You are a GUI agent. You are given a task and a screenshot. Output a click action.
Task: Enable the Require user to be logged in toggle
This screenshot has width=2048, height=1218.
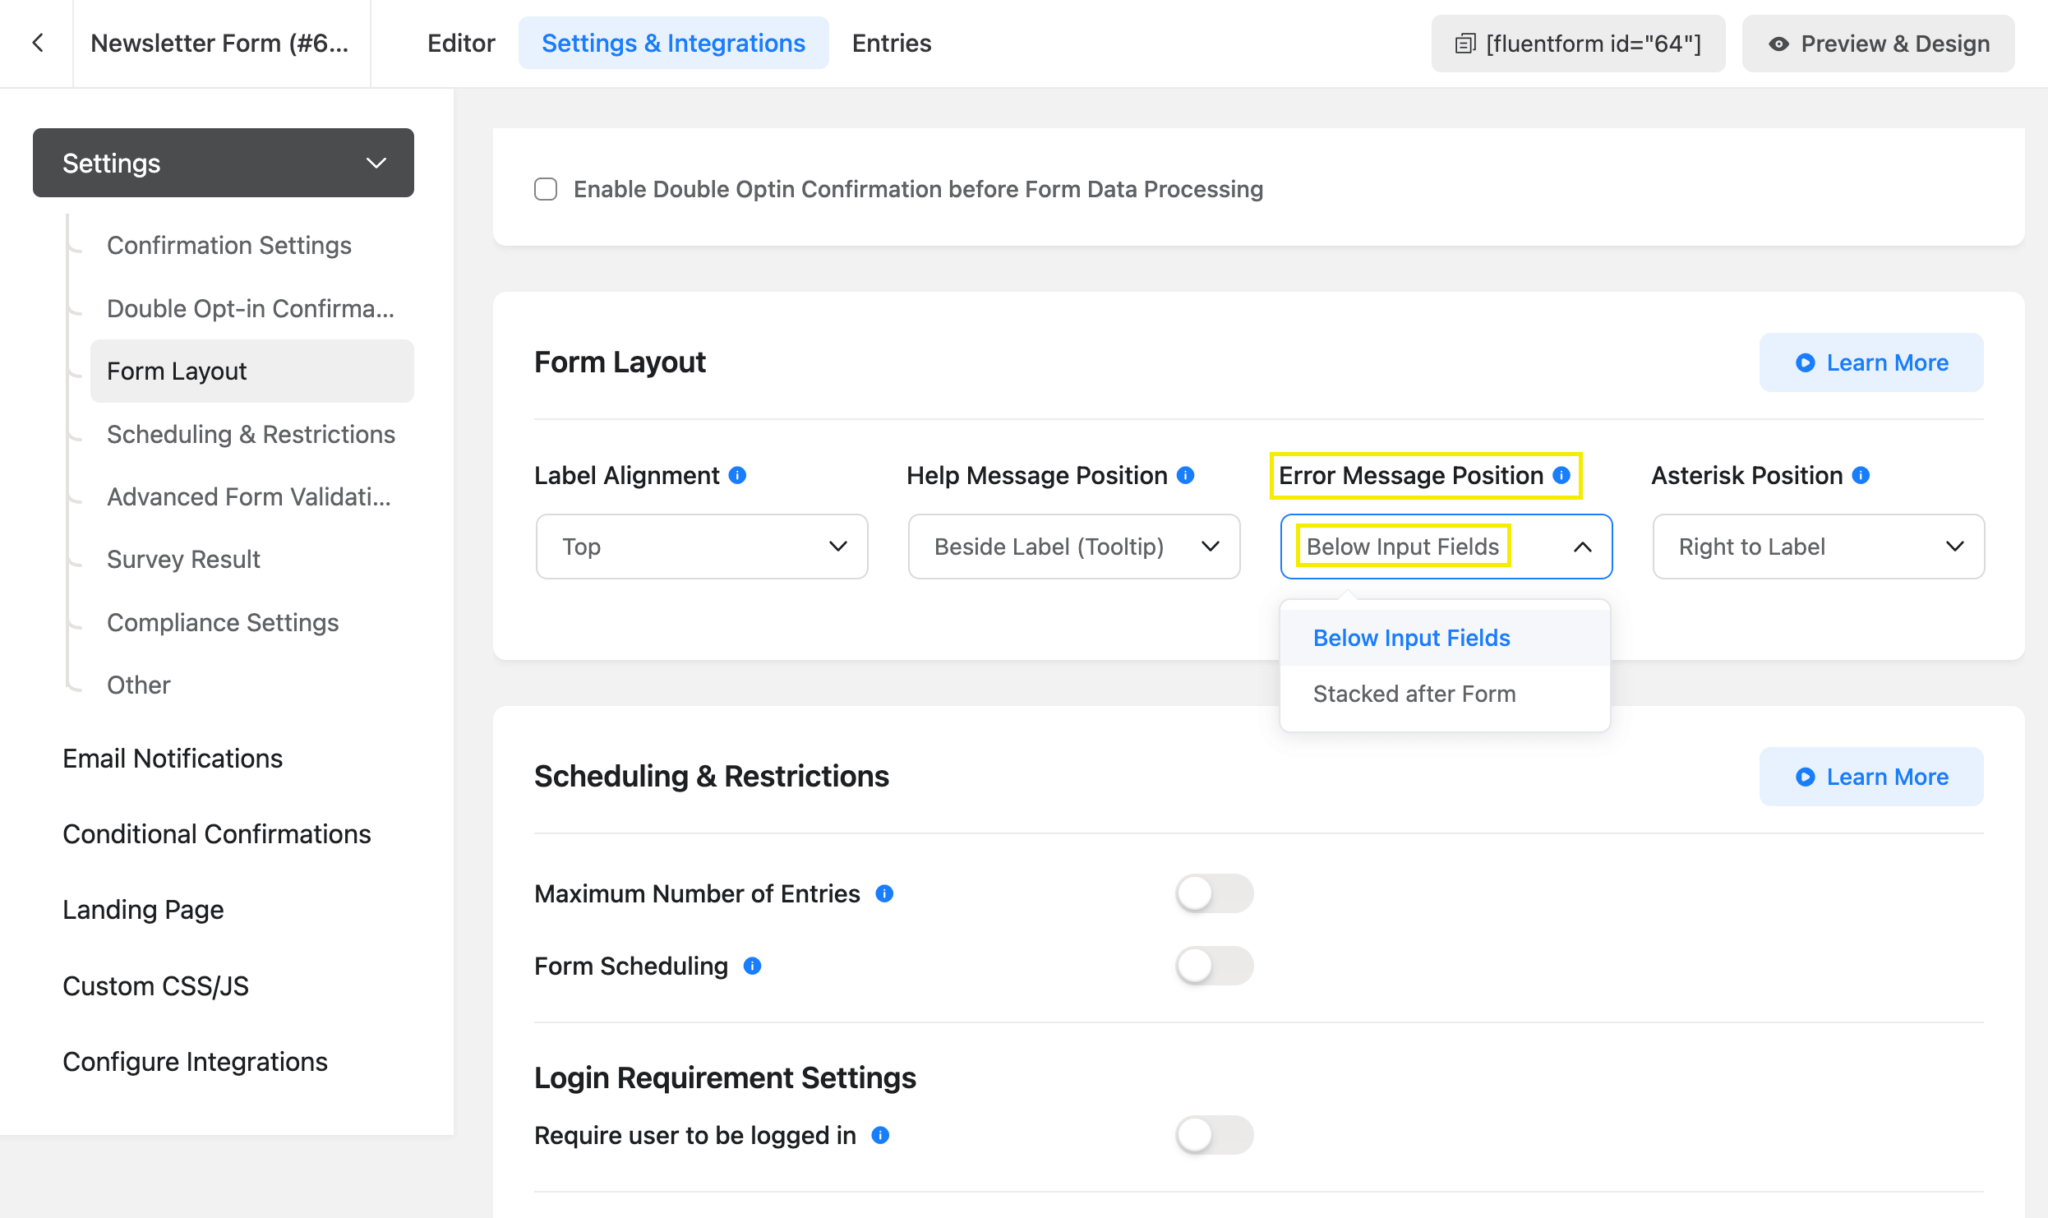[x=1214, y=1135]
